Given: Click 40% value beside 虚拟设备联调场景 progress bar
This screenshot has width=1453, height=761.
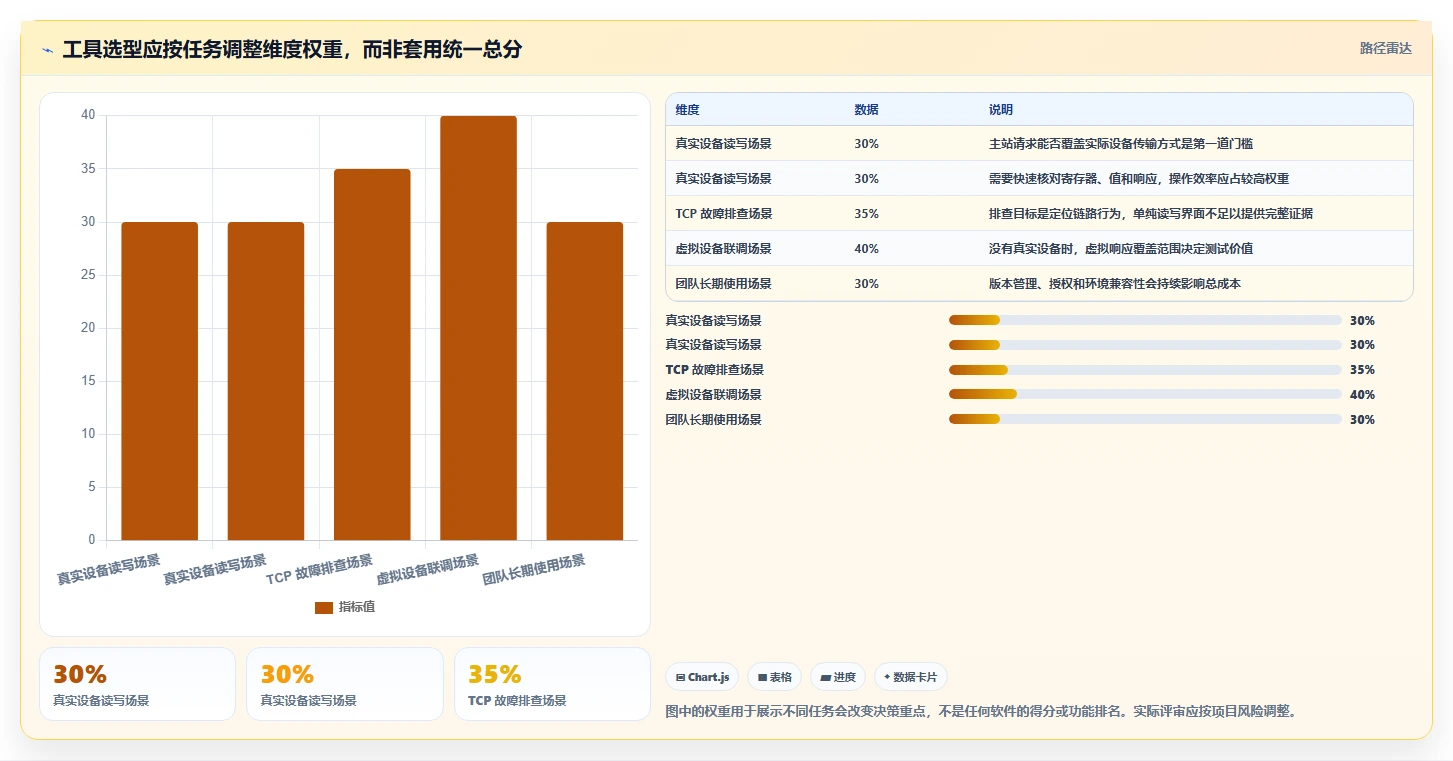Looking at the screenshot, I should pos(1362,395).
